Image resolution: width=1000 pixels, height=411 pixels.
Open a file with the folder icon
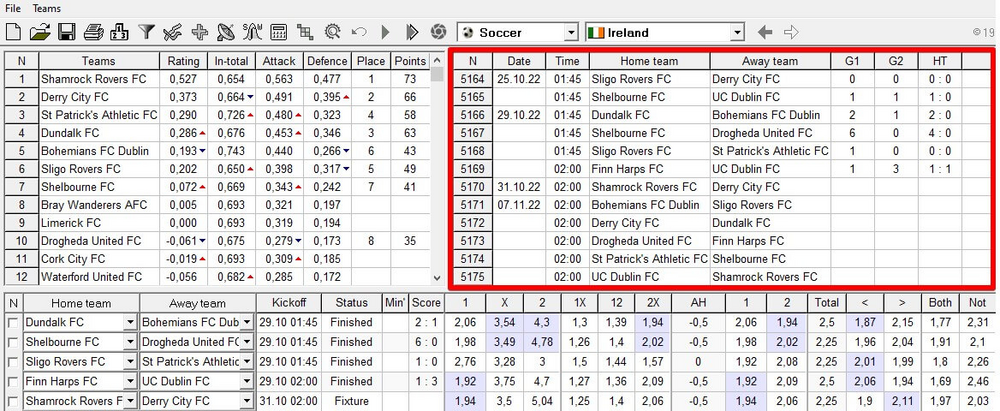(40, 33)
